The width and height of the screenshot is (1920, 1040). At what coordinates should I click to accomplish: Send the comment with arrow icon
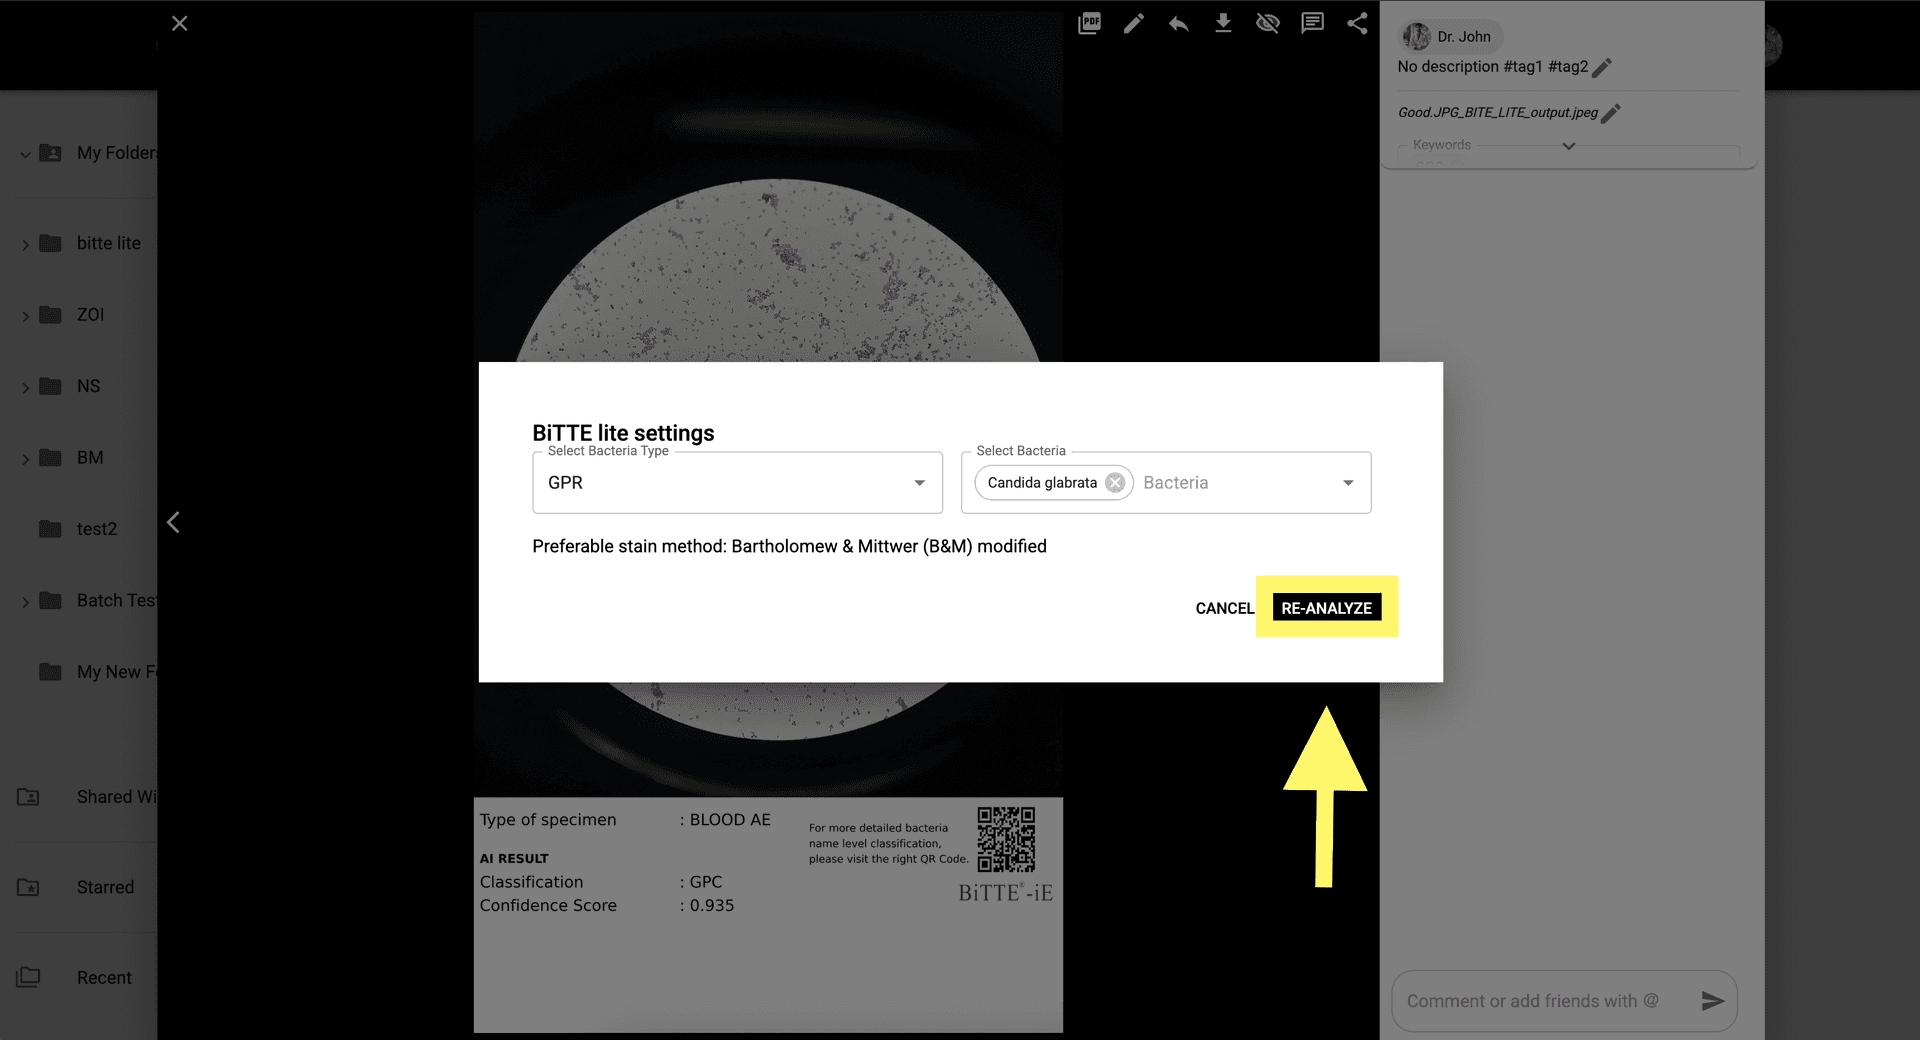(x=1712, y=1001)
